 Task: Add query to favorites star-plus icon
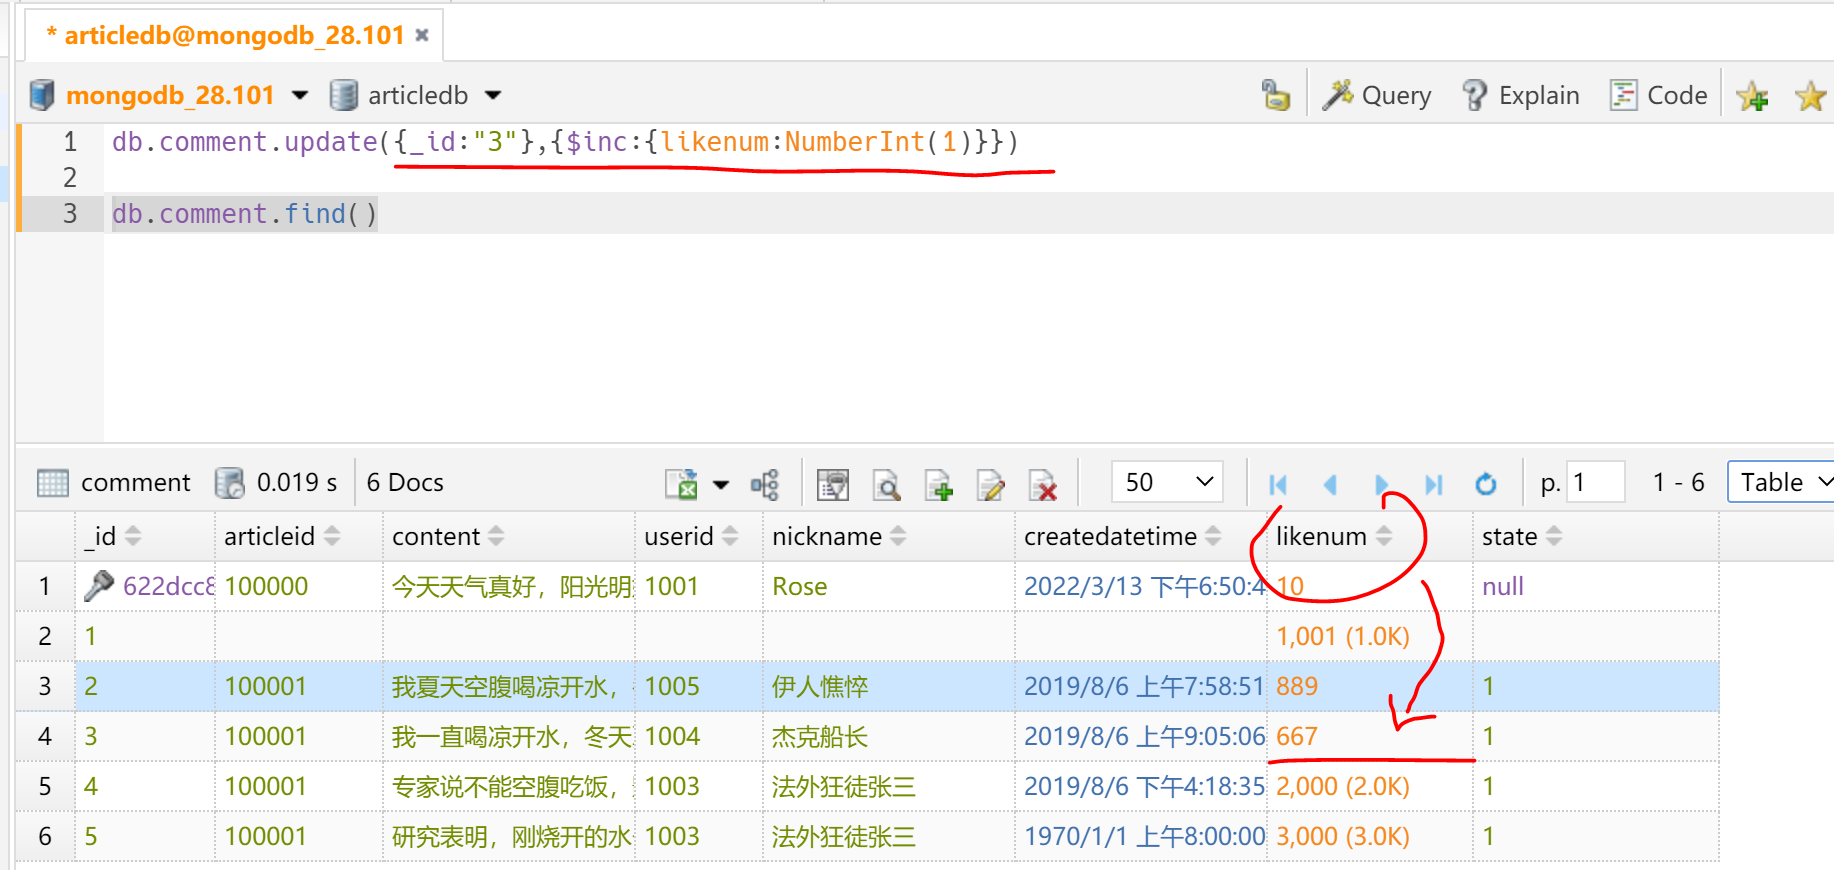1752,96
